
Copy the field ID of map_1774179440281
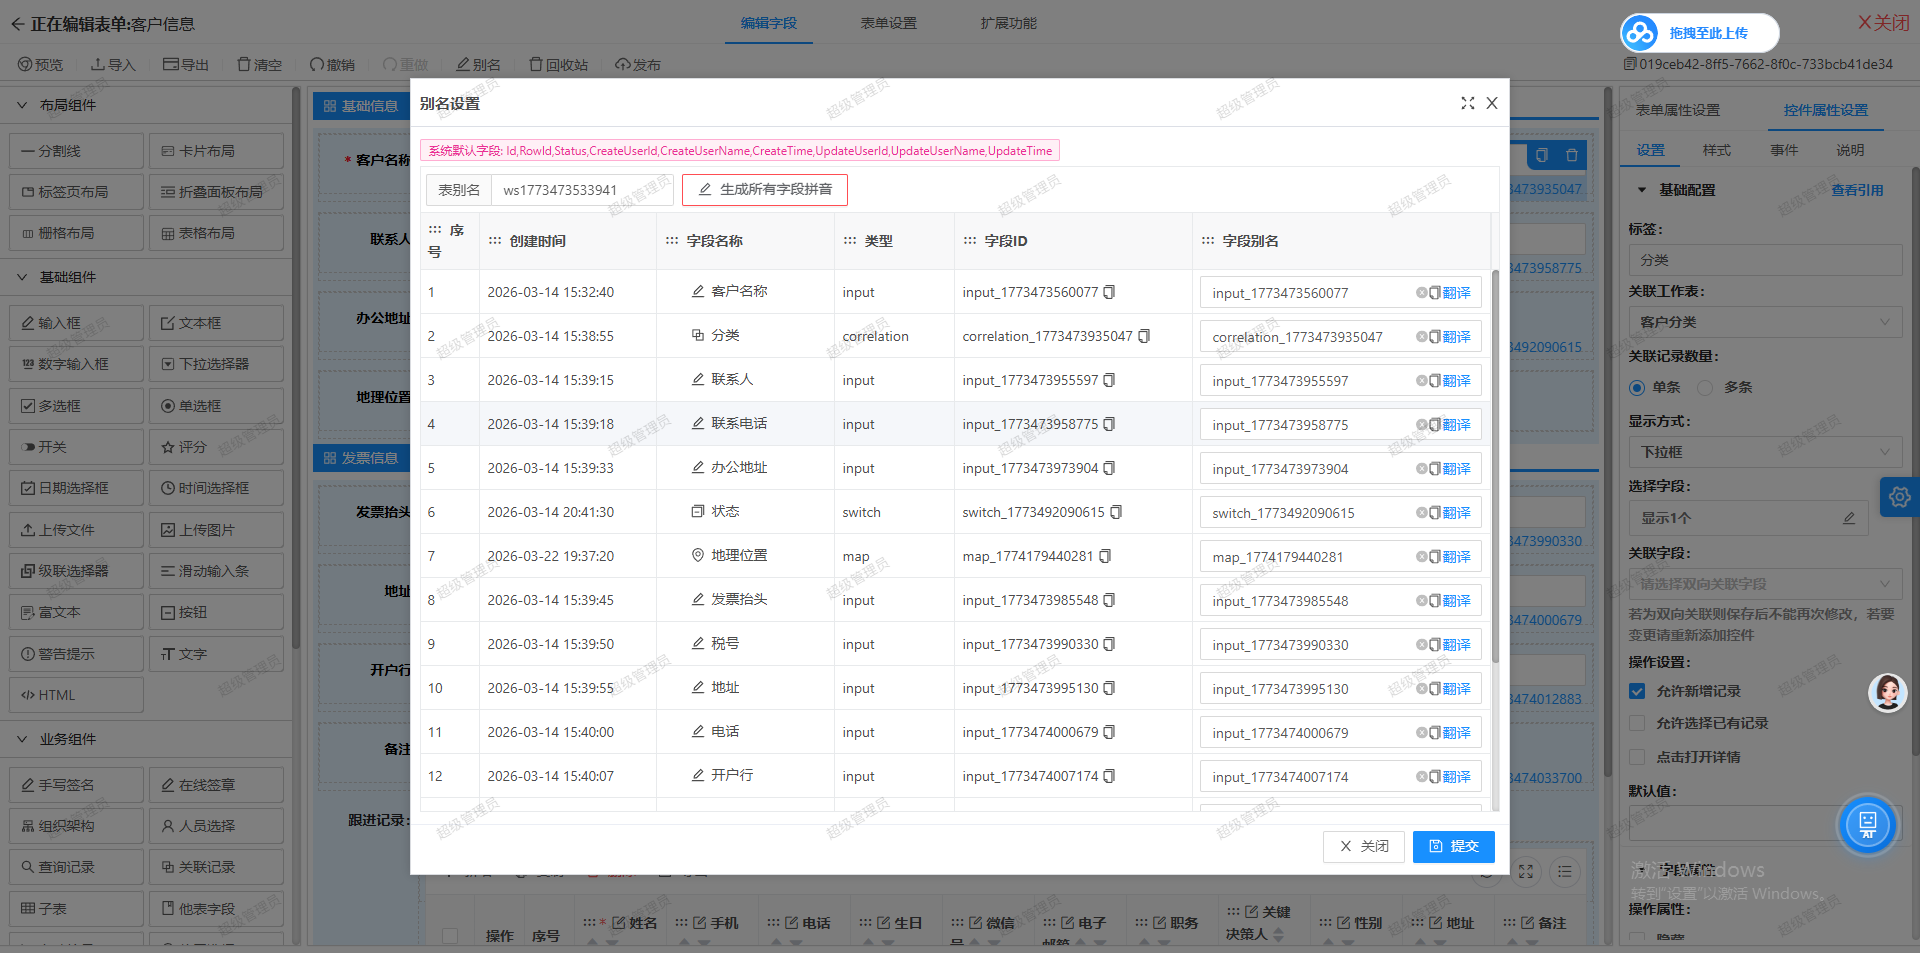tap(1105, 556)
